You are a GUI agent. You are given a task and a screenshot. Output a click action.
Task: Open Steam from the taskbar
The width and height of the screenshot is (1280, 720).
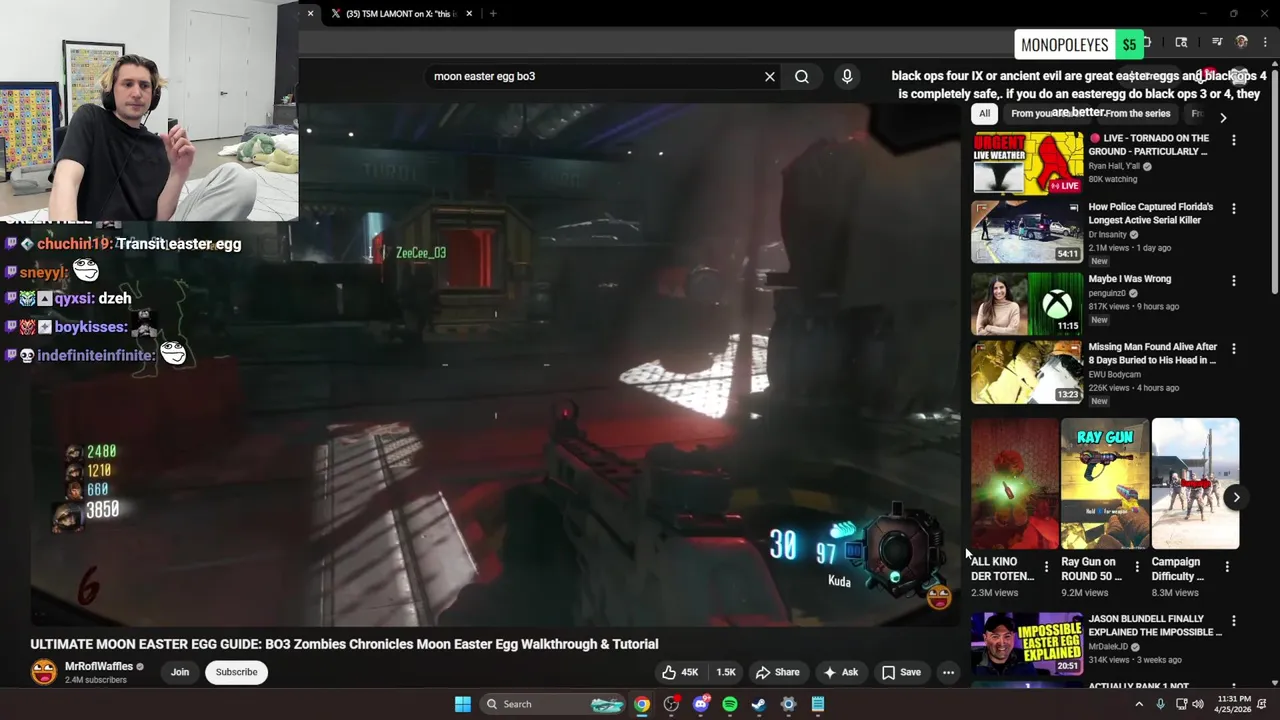tap(759, 704)
